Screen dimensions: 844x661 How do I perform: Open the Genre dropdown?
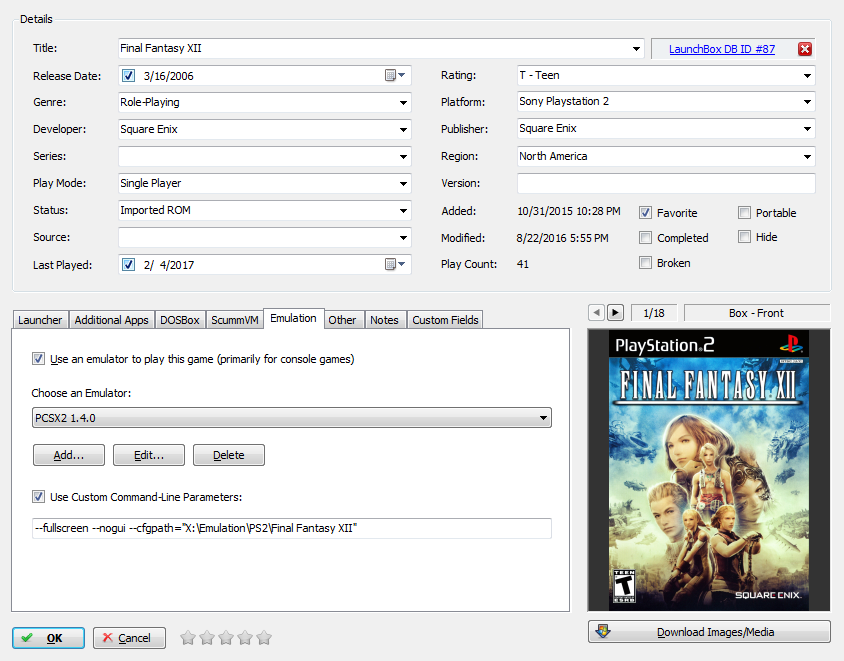tap(403, 102)
